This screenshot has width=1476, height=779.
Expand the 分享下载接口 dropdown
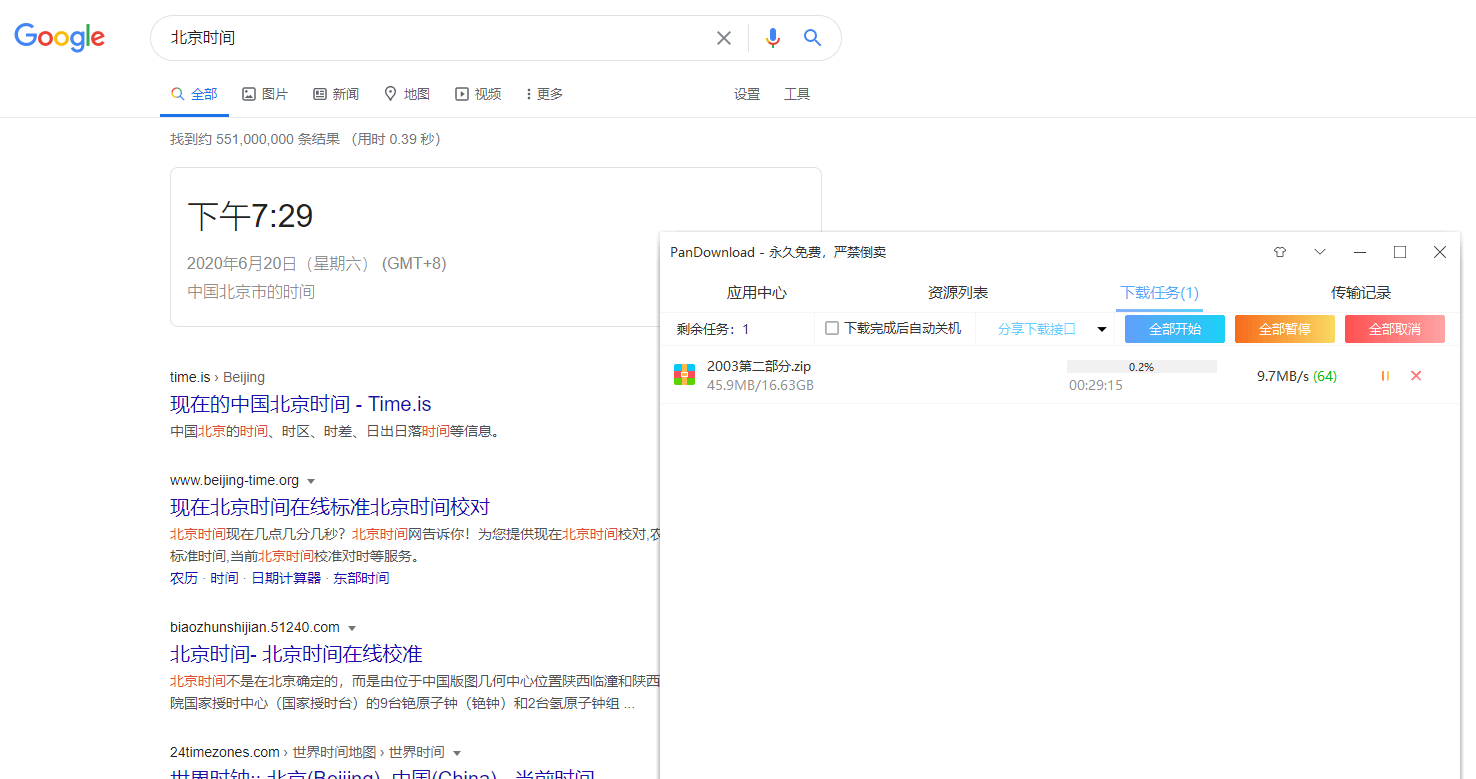click(x=1102, y=329)
